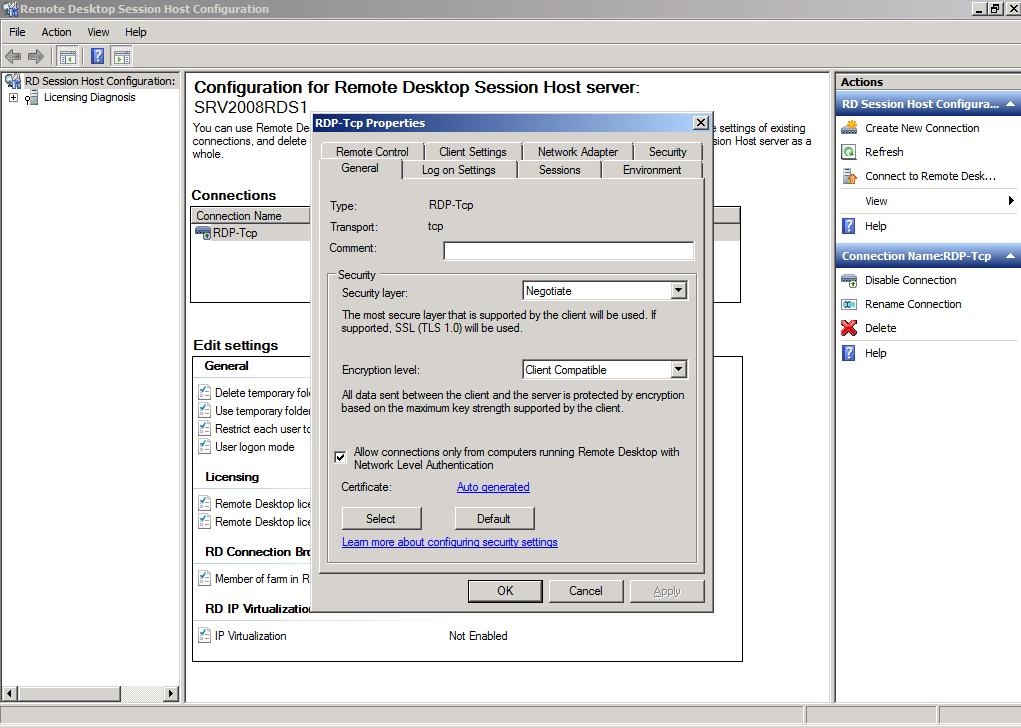The width and height of the screenshot is (1021, 728).
Task: Click the Back arrow in the toolbar
Action: click(x=13, y=57)
